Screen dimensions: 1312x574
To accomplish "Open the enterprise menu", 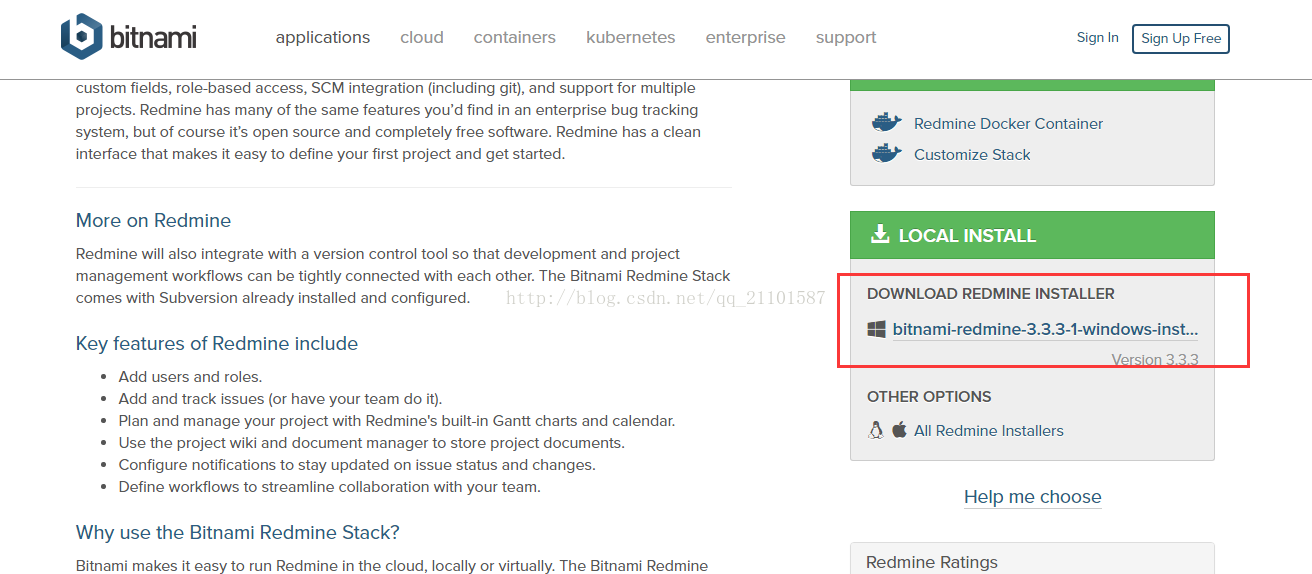I will [746, 37].
